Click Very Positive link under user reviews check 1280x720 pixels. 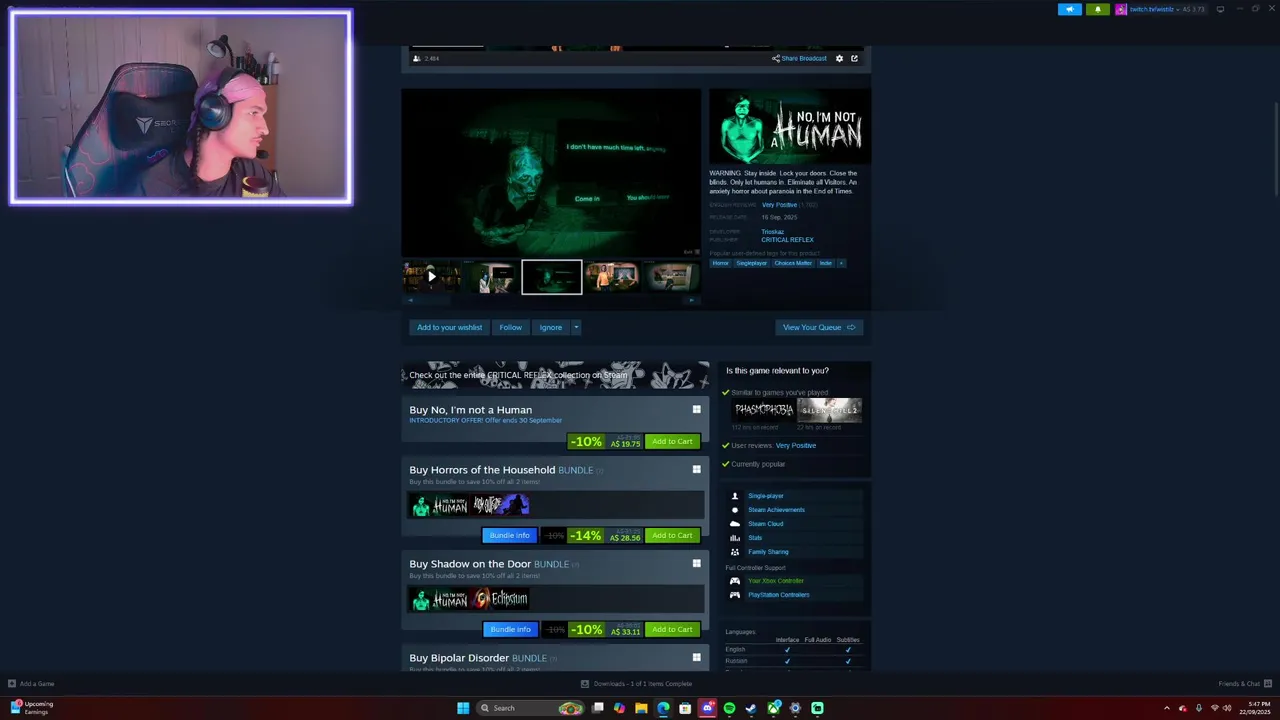click(x=796, y=445)
